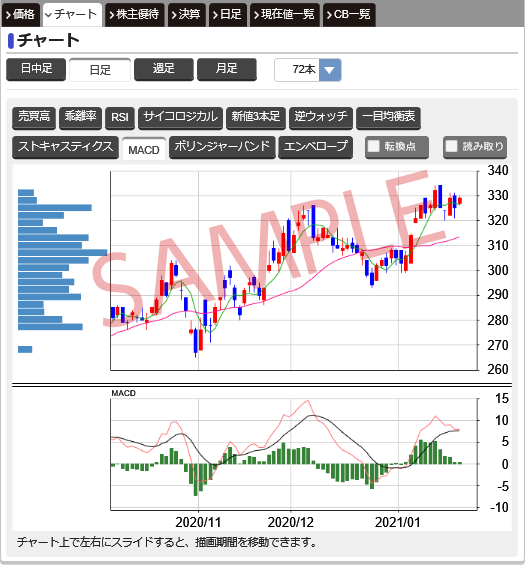
Task: Switch chart to 週足 weekly view
Action: [164, 69]
